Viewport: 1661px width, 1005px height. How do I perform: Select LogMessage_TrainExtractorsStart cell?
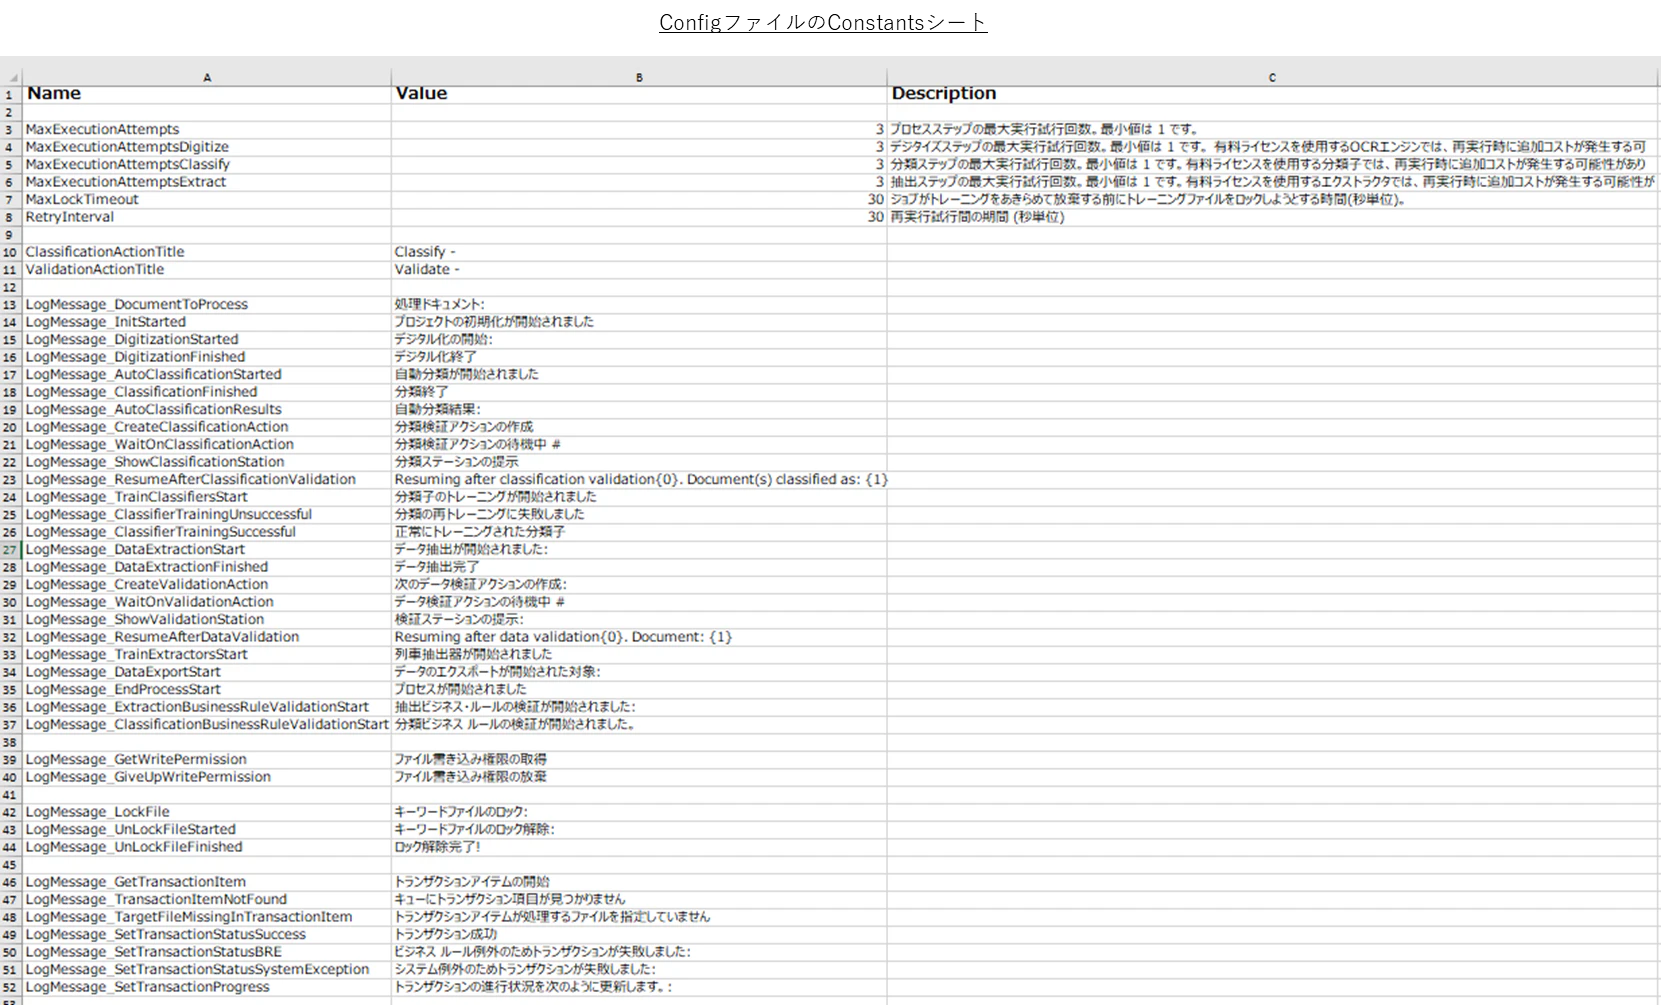pyautogui.click(x=207, y=655)
